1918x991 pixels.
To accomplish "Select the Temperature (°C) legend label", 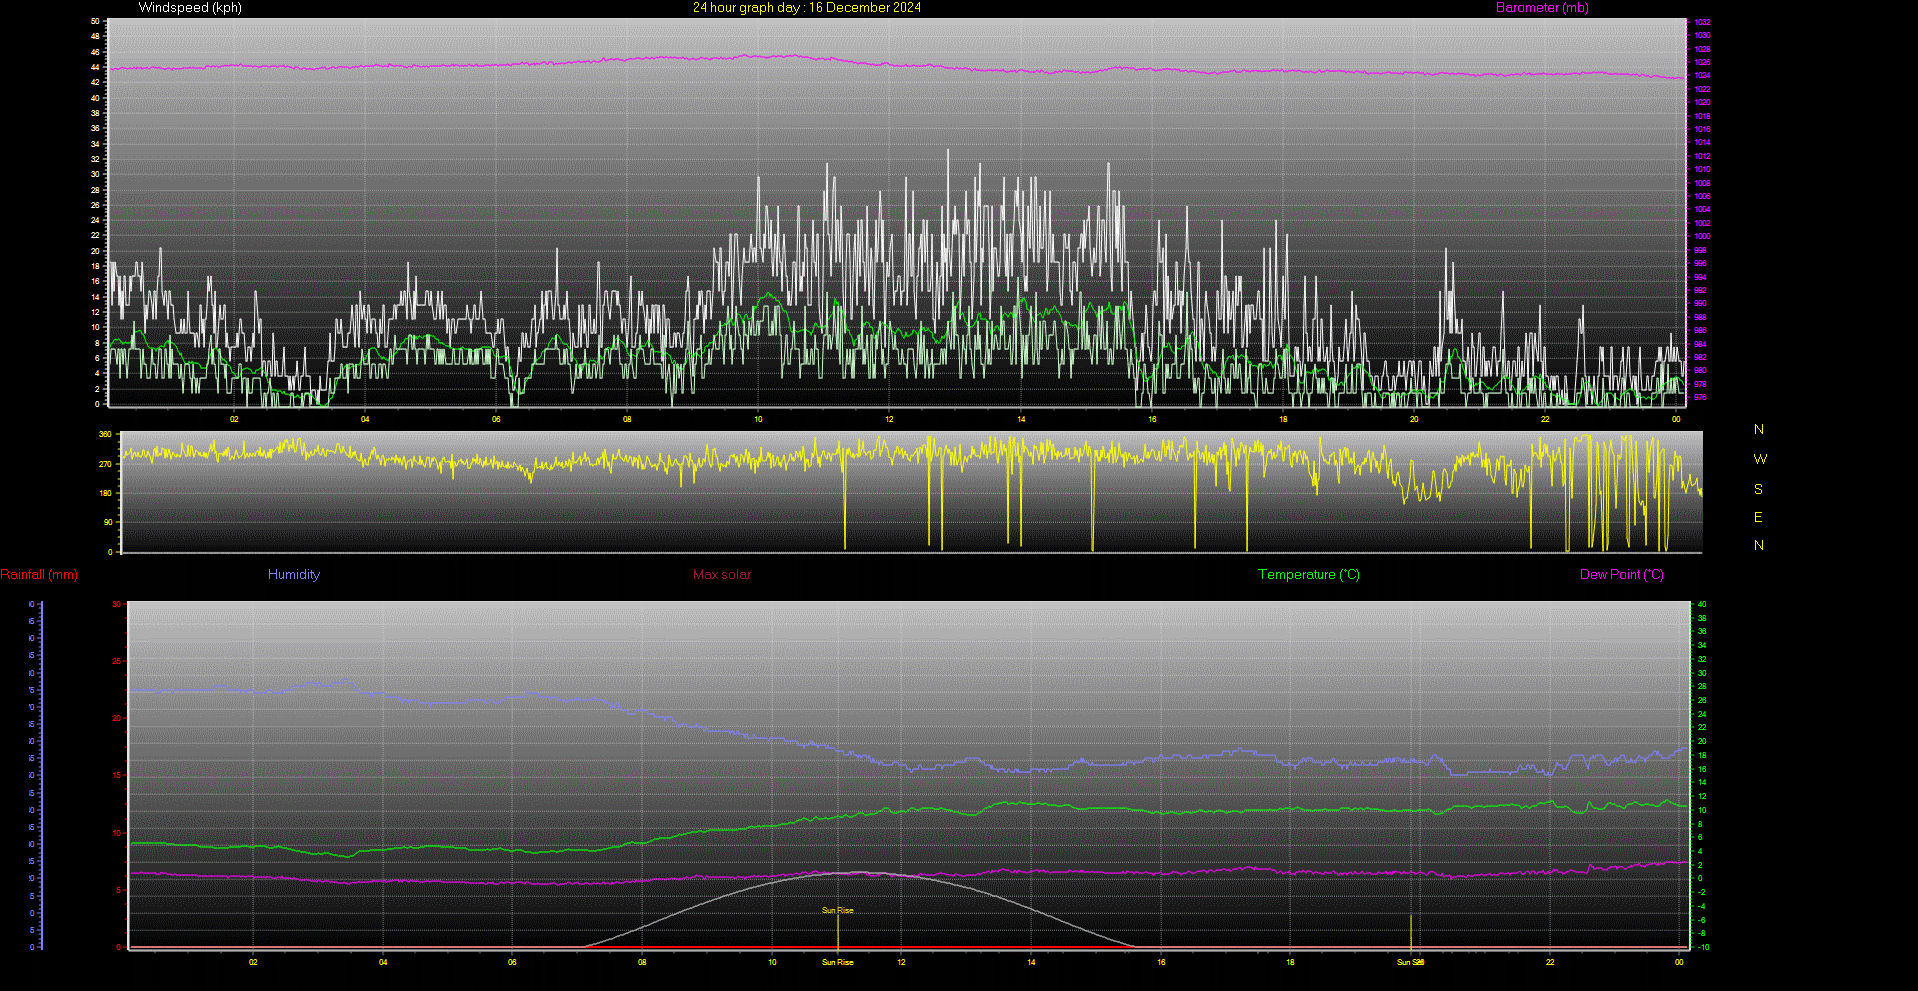I will tap(1309, 575).
